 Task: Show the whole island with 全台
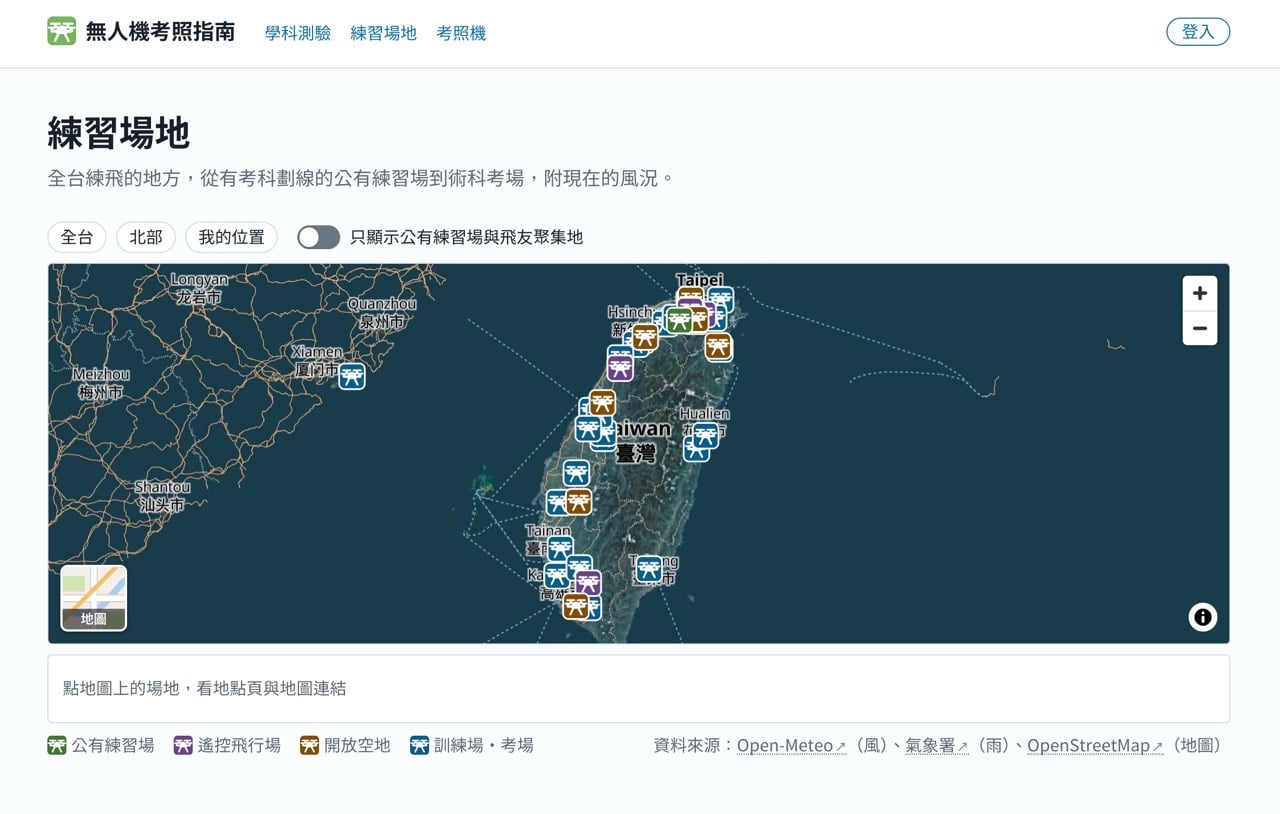[x=77, y=237]
